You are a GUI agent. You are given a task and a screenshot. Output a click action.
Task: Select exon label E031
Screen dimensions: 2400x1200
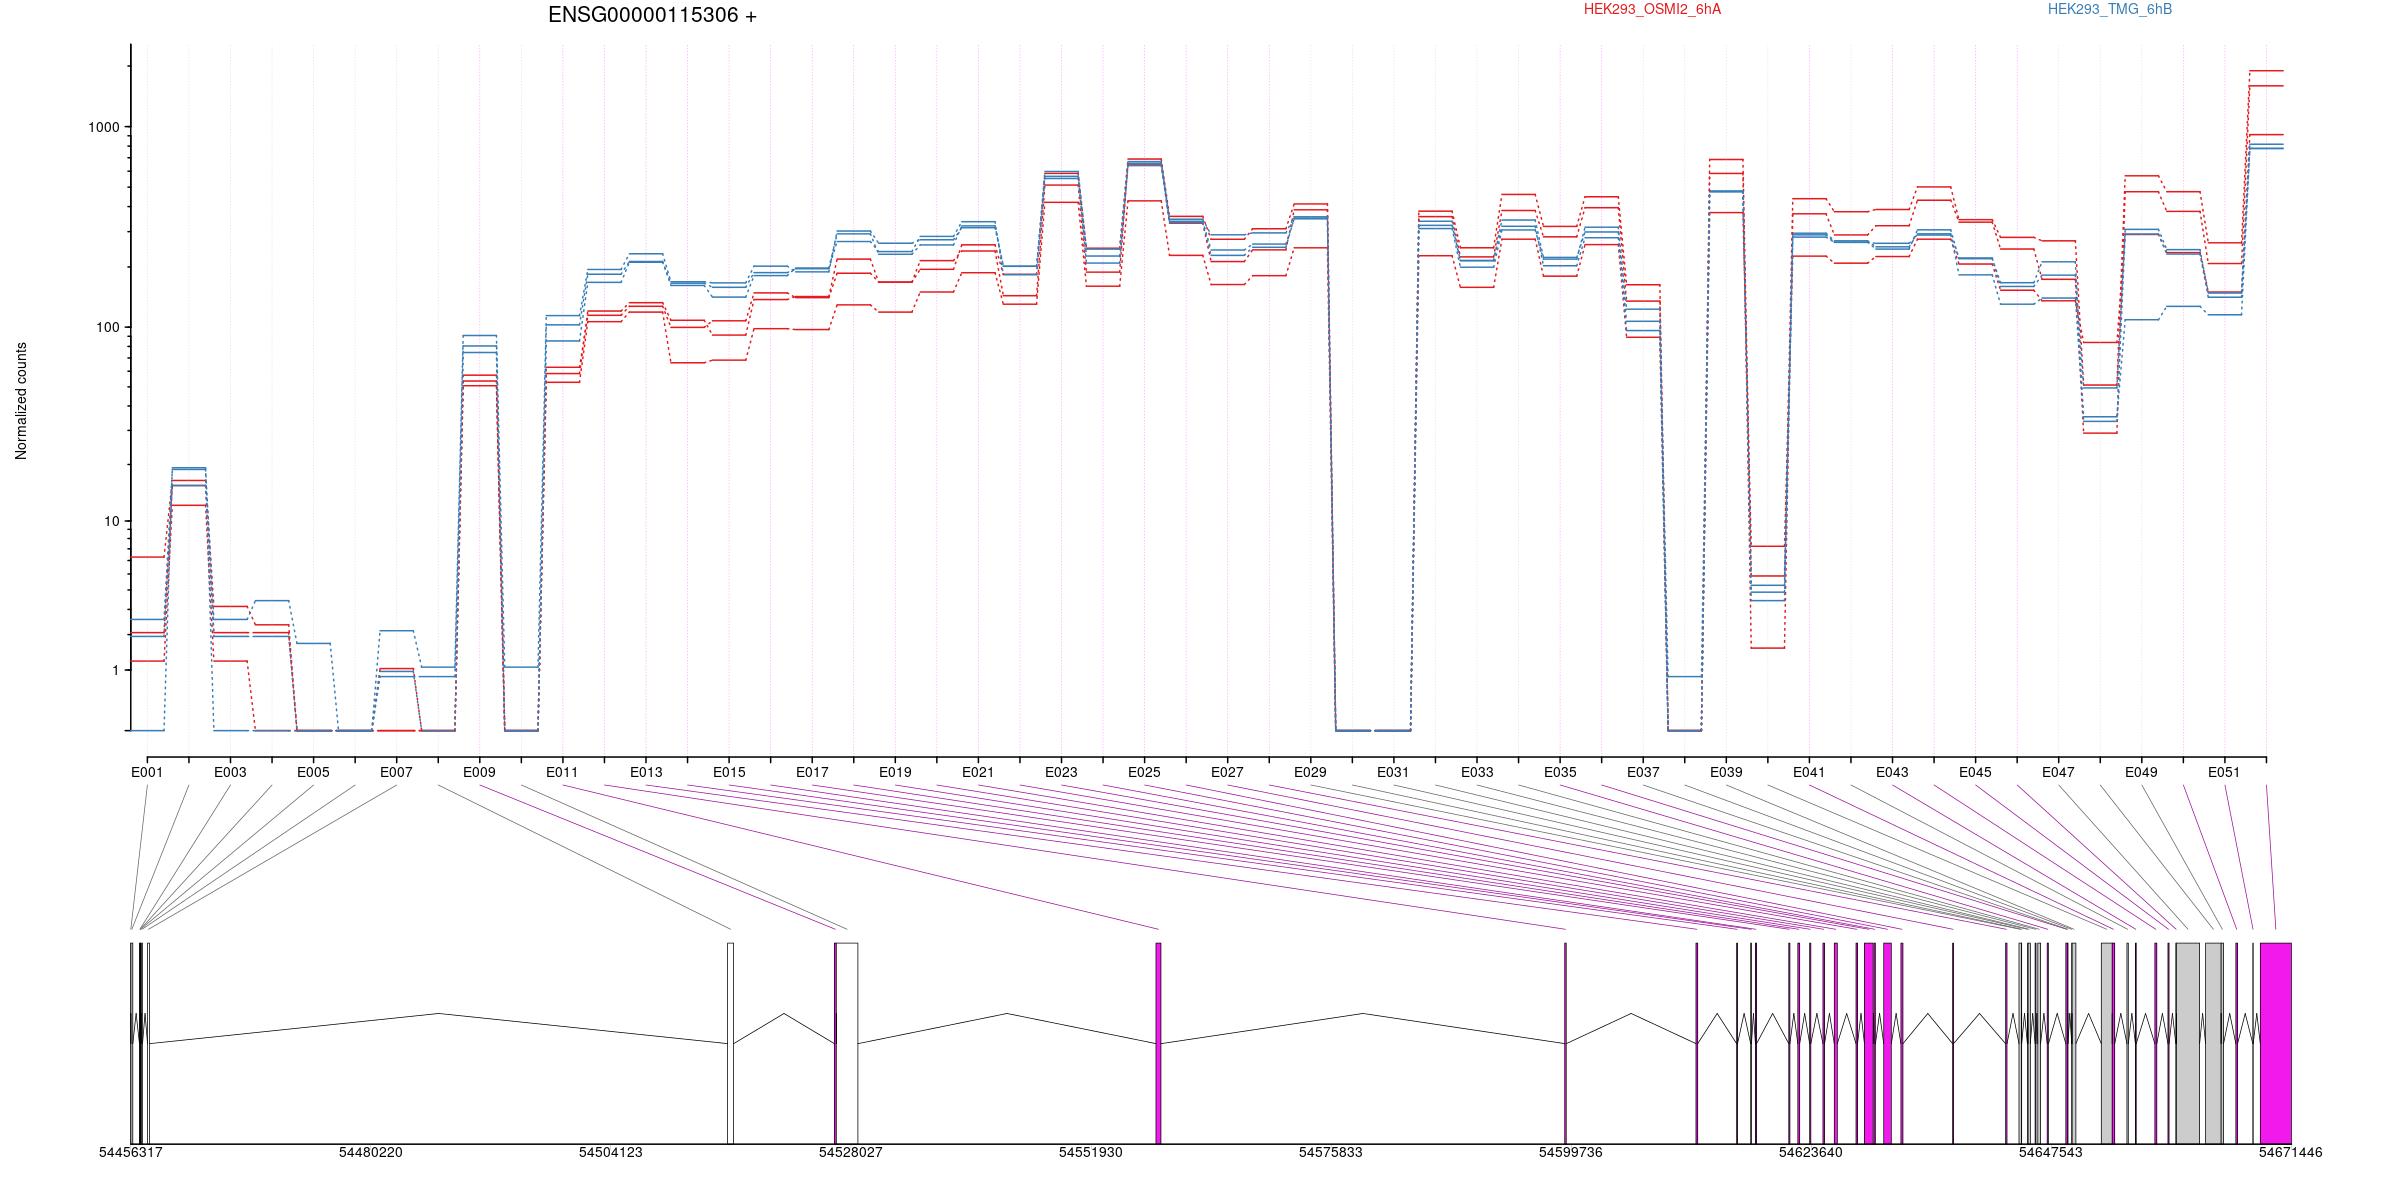pyautogui.click(x=1393, y=772)
